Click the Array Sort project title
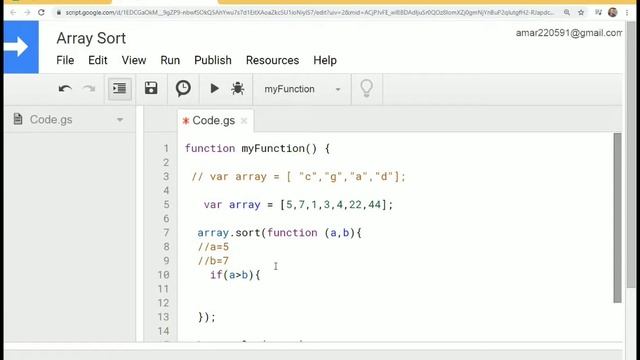Image resolution: width=640 pixels, height=360 pixels. [x=91, y=38]
